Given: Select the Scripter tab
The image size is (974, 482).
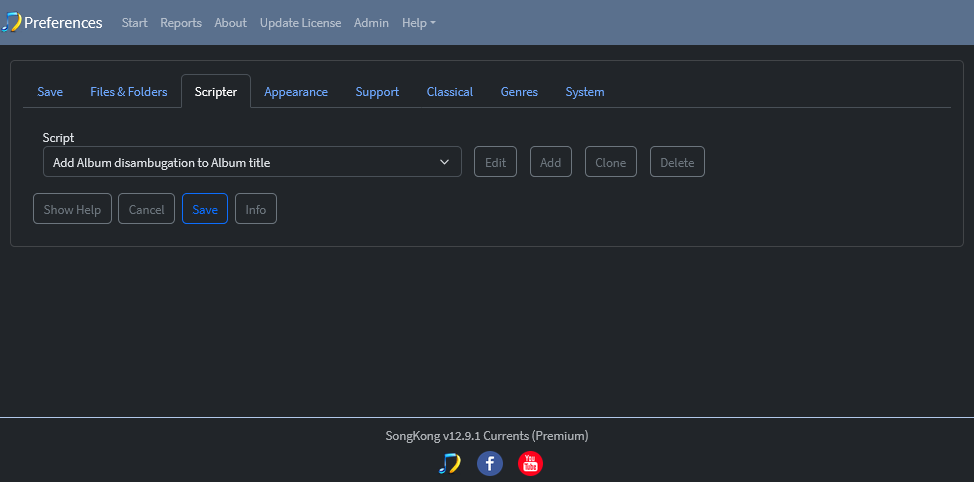Looking at the screenshot, I should pyautogui.click(x=216, y=92).
